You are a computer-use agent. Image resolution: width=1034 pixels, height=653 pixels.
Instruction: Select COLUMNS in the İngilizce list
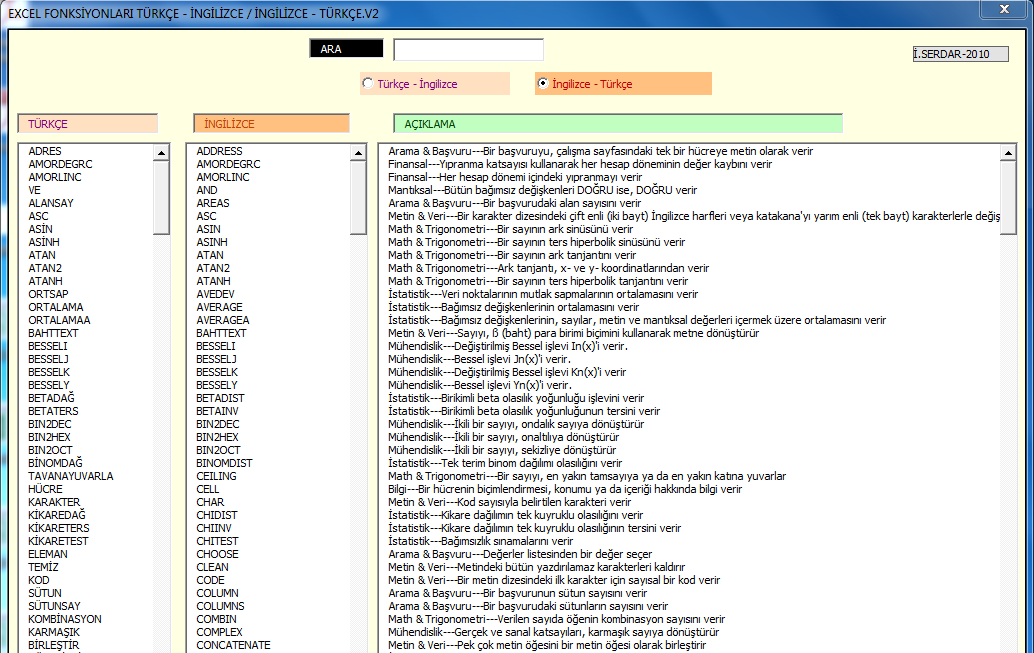click(x=220, y=606)
